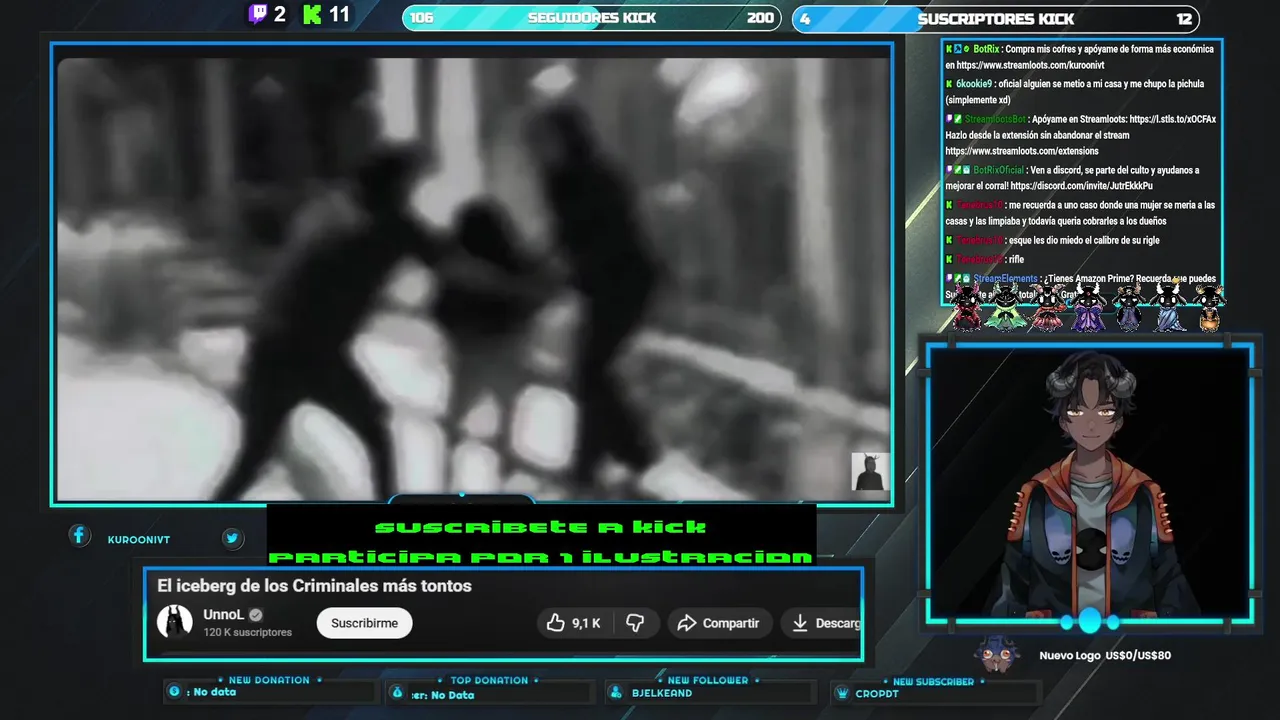Click the badge icons beside StreamElements

958,279
